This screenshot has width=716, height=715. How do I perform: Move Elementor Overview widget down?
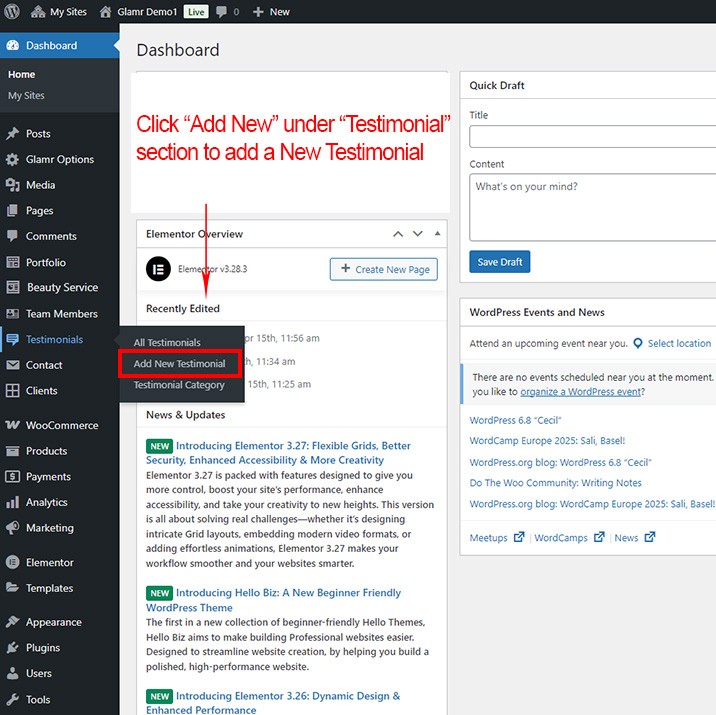pos(417,234)
